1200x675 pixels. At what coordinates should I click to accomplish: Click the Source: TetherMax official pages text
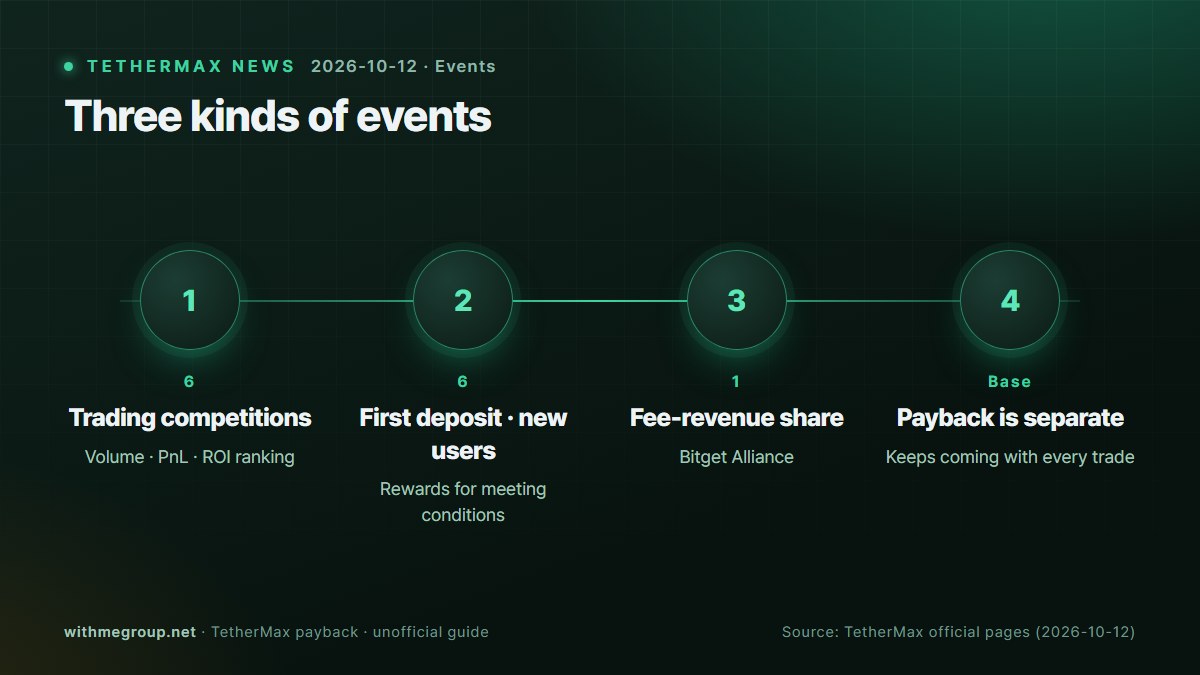pos(958,632)
